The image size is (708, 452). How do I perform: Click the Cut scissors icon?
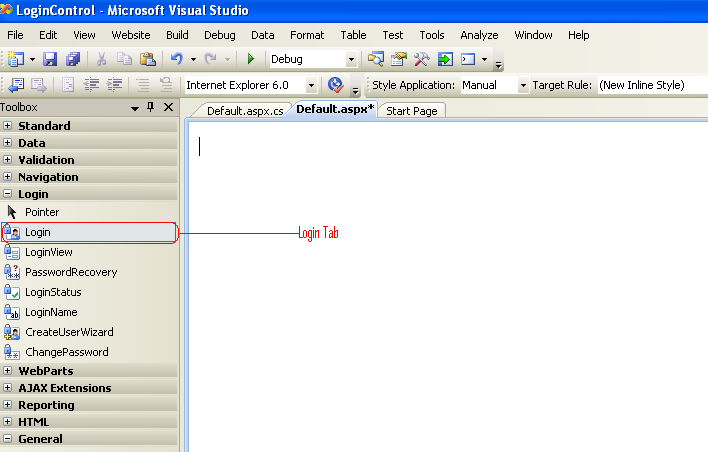click(101, 59)
